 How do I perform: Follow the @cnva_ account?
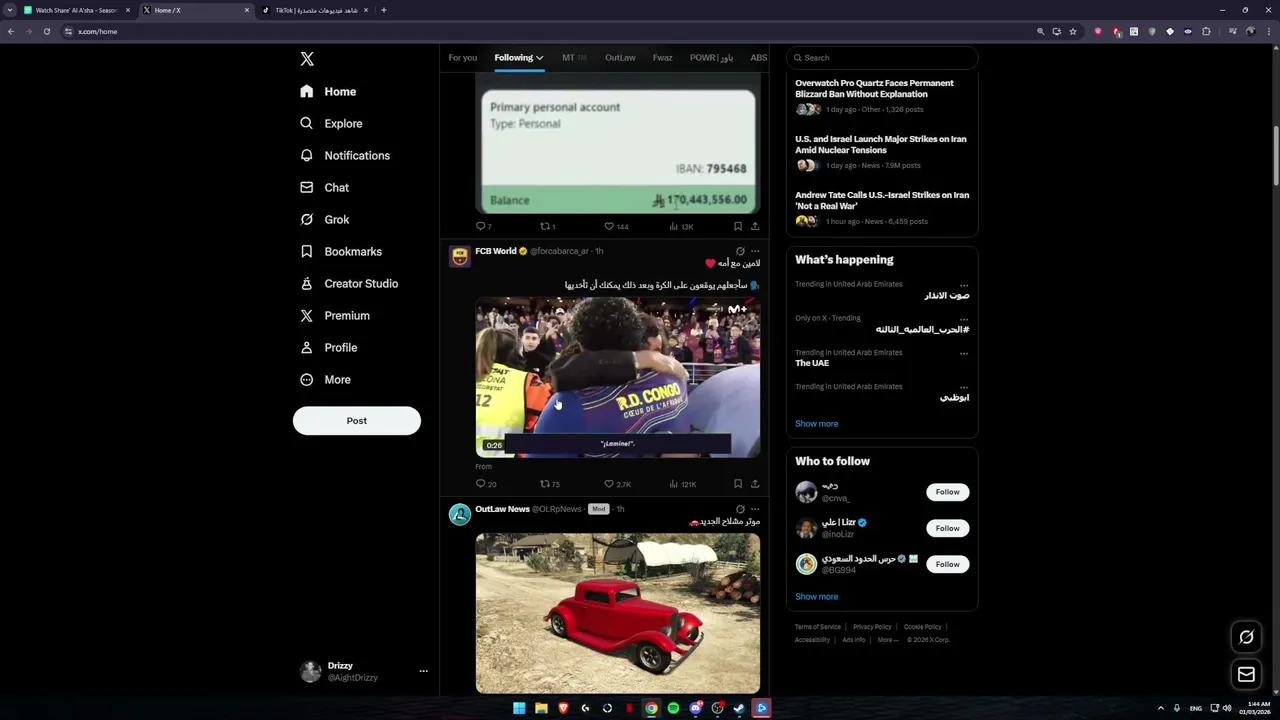point(948,492)
